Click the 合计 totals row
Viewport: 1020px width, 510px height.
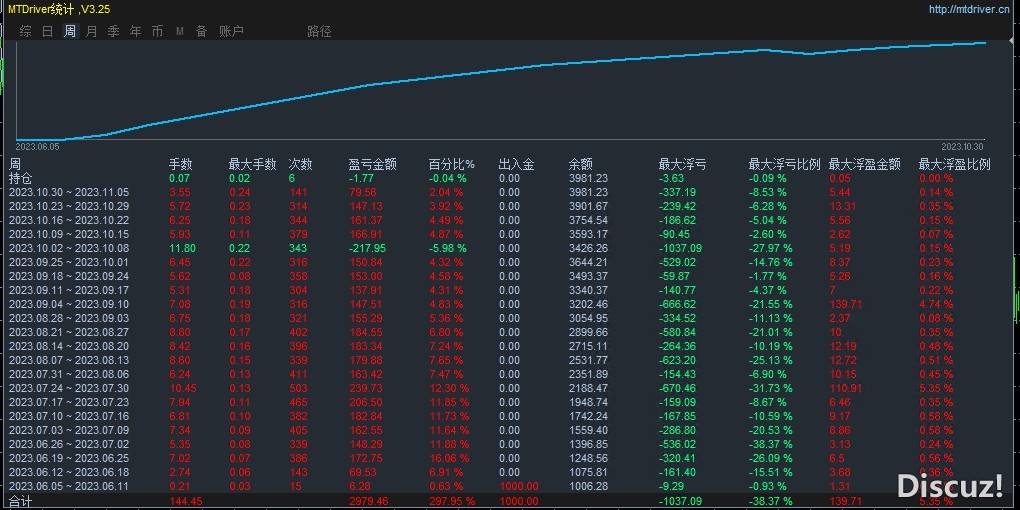pos(21,500)
